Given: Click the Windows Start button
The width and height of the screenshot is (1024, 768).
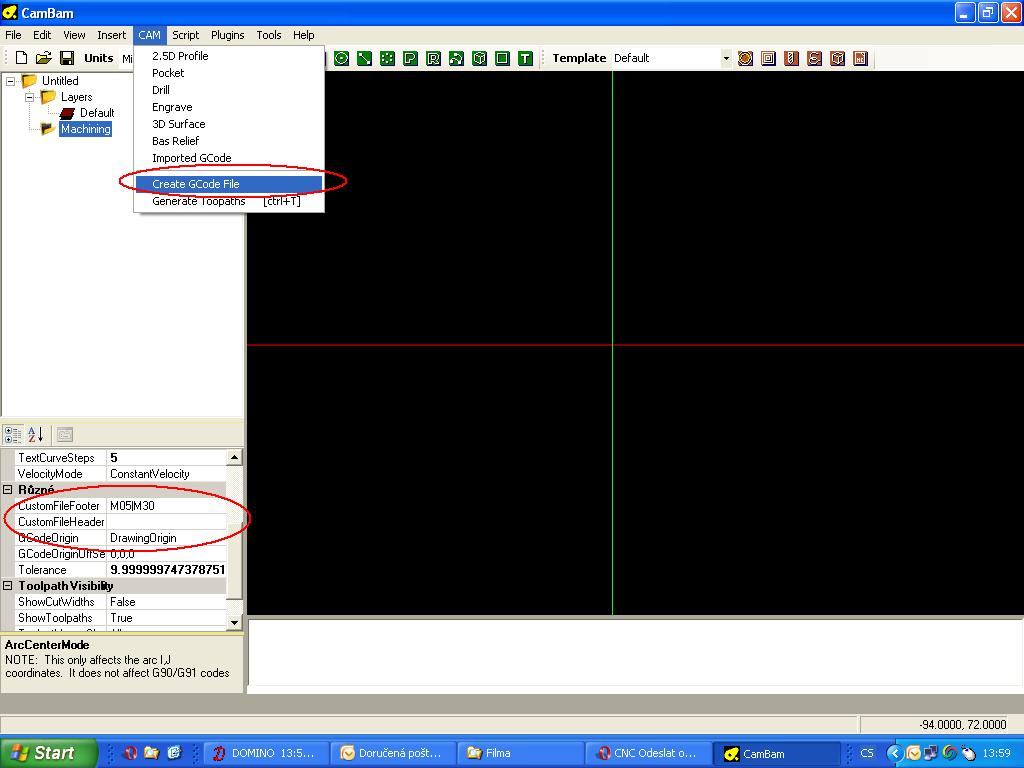Looking at the screenshot, I should (x=48, y=753).
